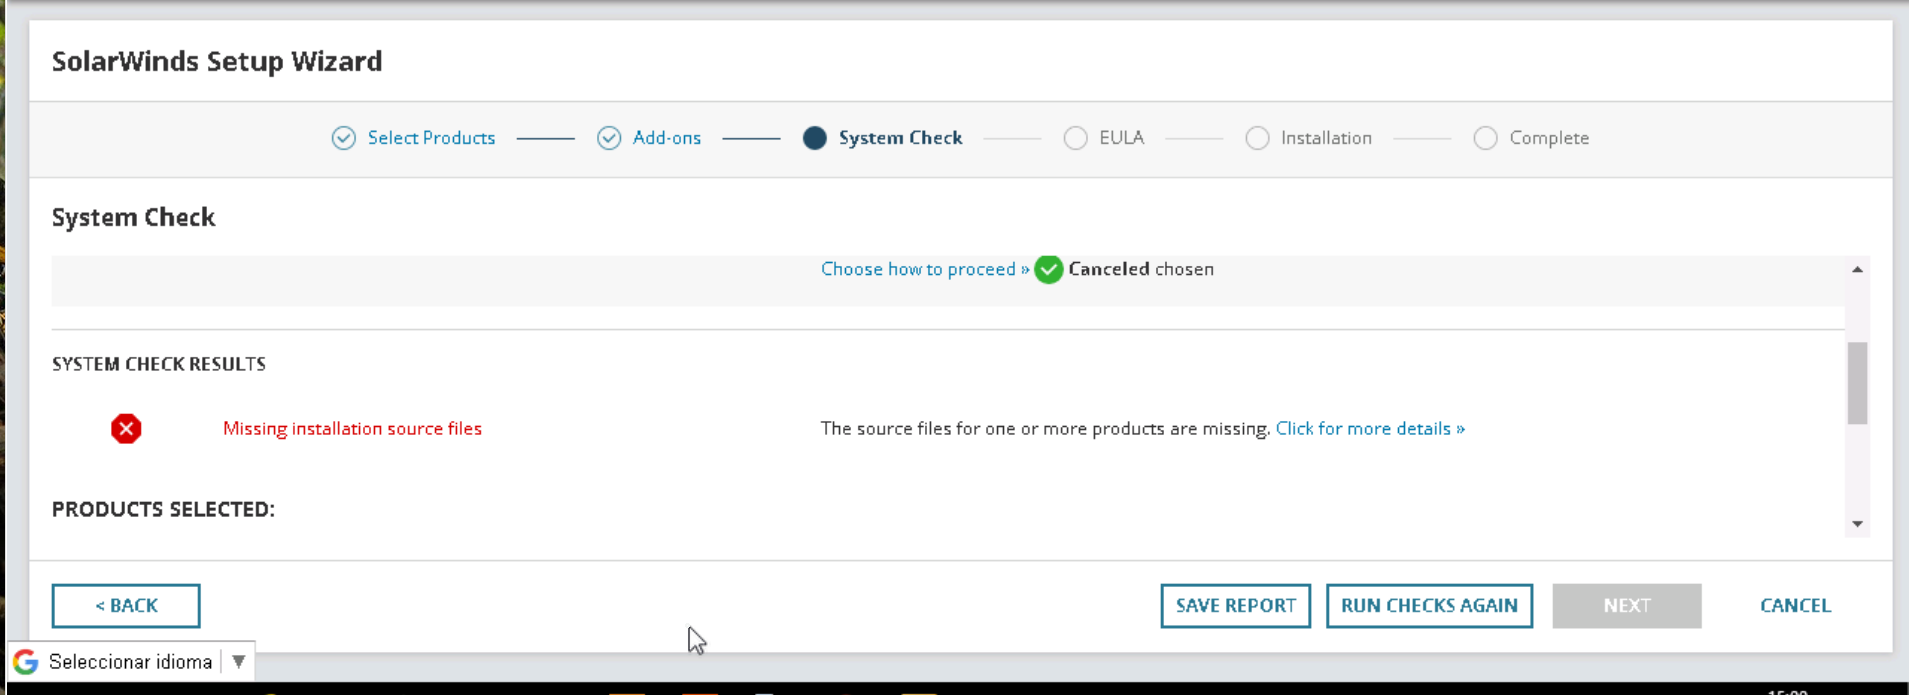Click the Add-ons step checkmark icon
The height and width of the screenshot is (695, 1909).
pyautogui.click(x=609, y=138)
